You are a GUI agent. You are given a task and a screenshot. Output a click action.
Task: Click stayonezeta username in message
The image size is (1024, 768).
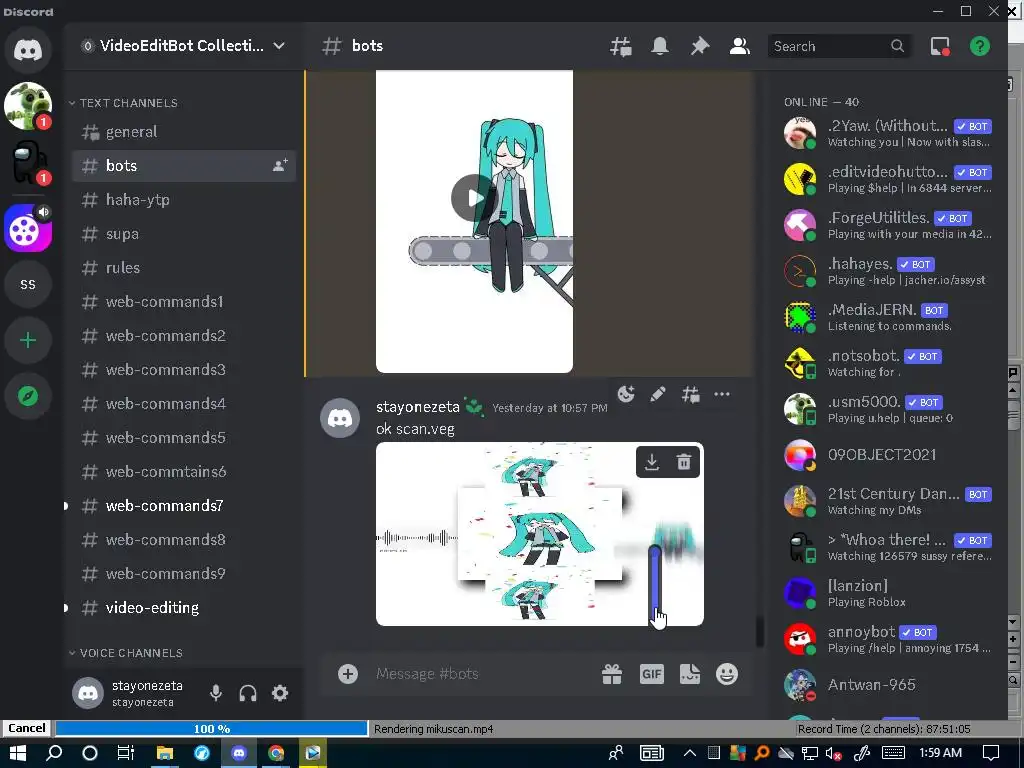pyautogui.click(x=418, y=407)
